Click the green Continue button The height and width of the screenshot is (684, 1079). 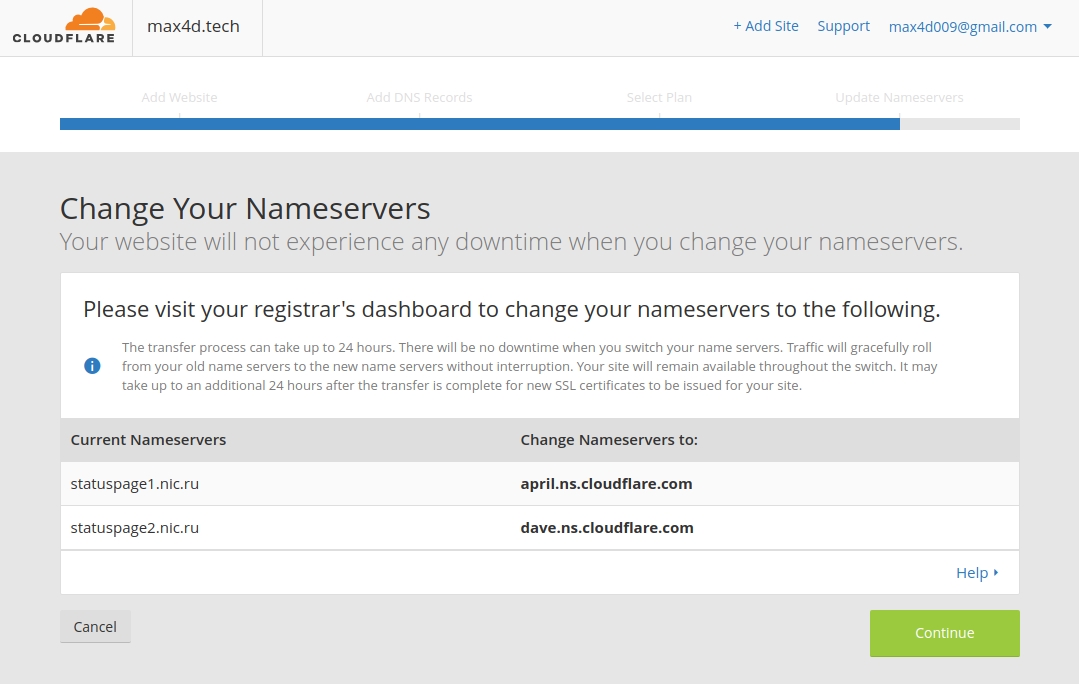pyautogui.click(x=945, y=633)
